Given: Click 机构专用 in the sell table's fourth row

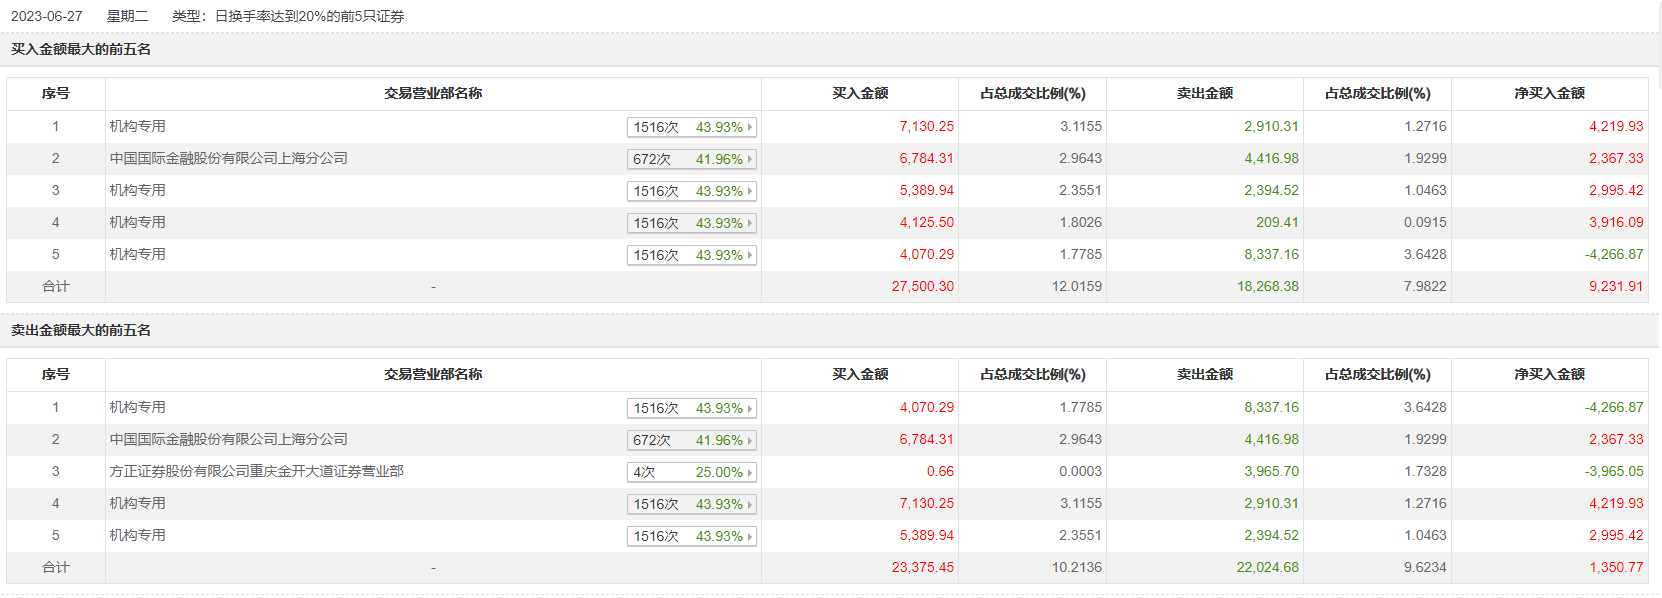Looking at the screenshot, I should tap(138, 503).
